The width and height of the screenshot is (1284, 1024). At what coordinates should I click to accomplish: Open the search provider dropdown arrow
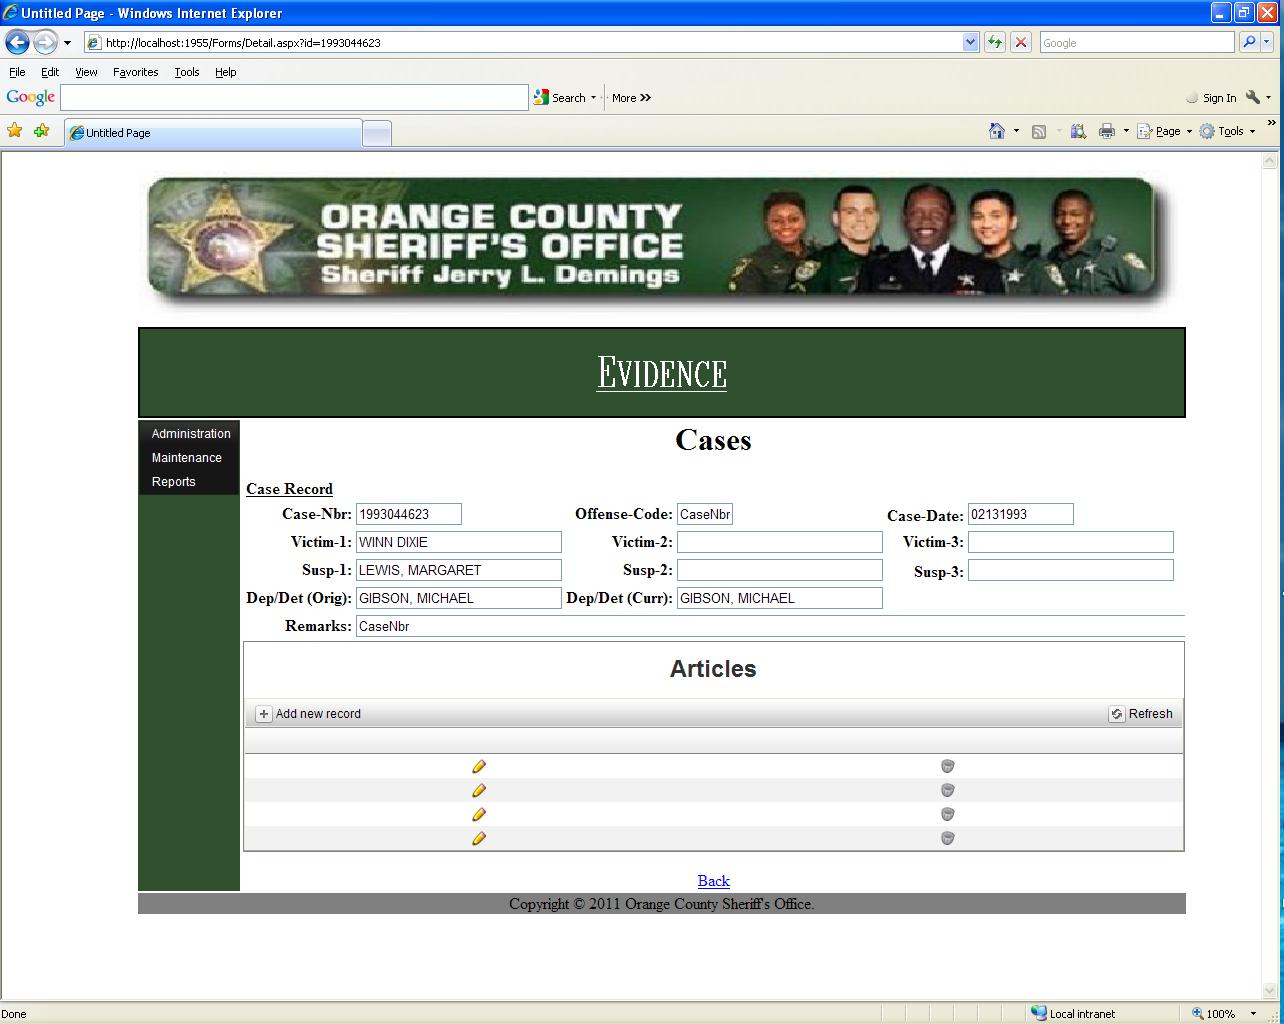[x=1268, y=43]
